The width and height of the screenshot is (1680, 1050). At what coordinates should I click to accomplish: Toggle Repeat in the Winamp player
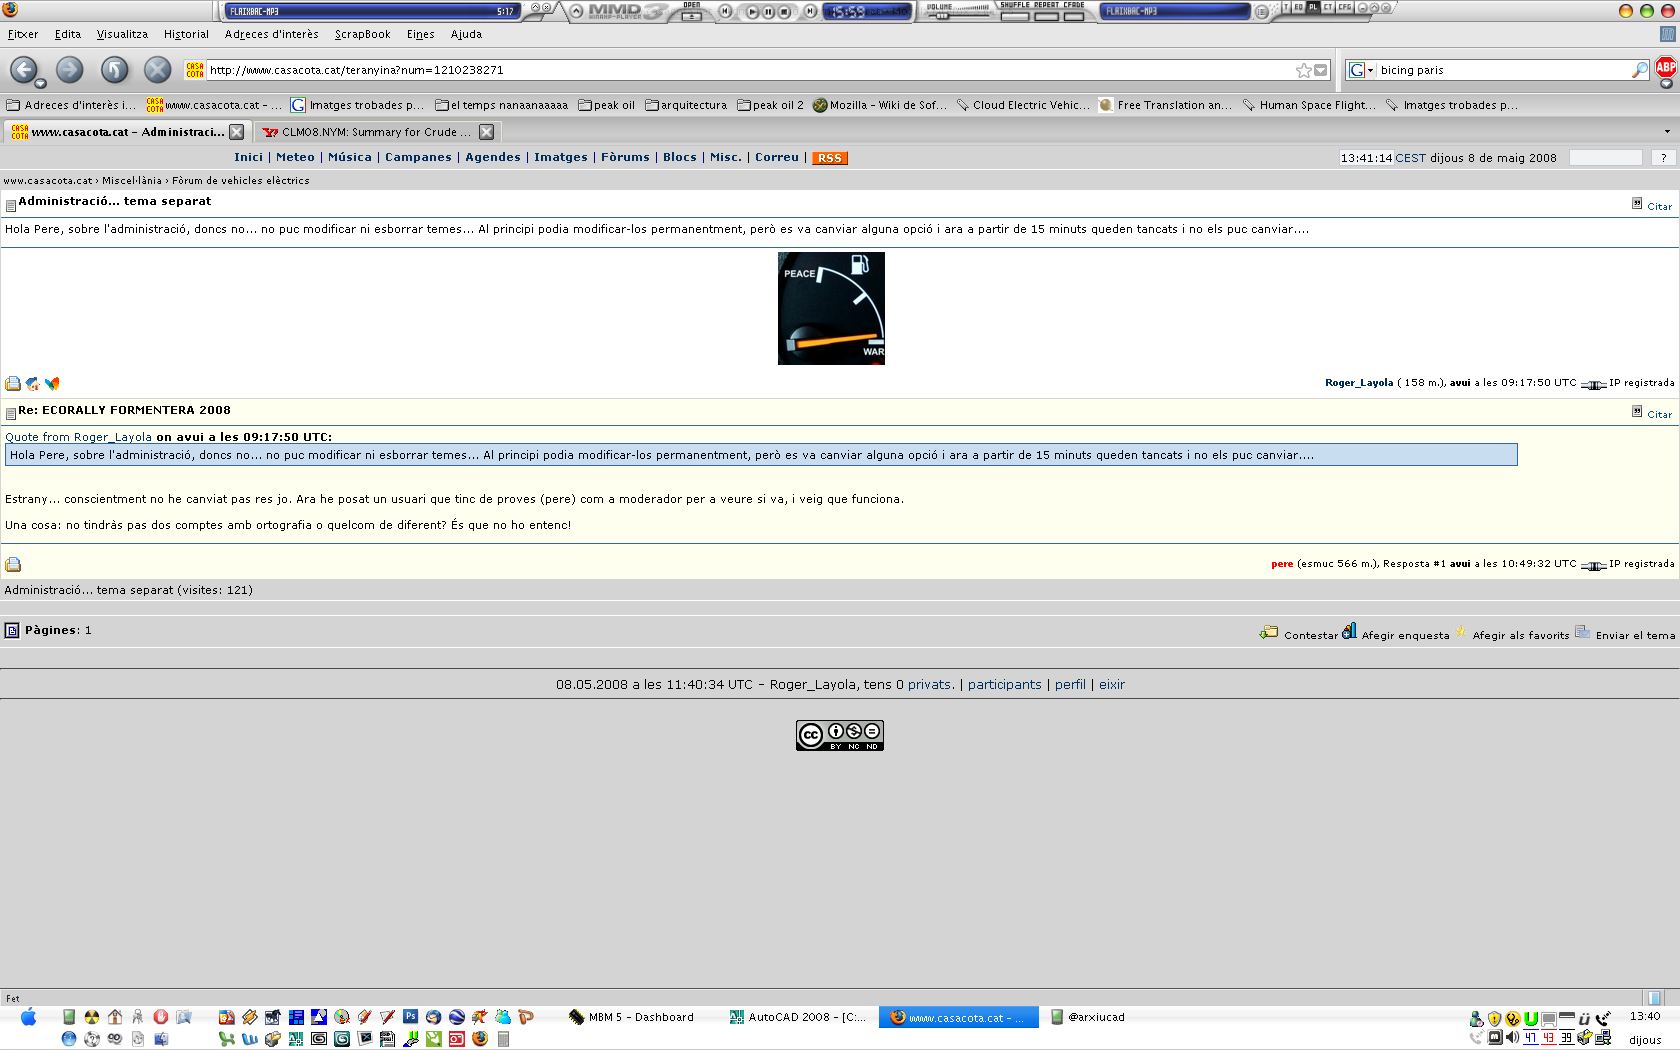[1046, 16]
